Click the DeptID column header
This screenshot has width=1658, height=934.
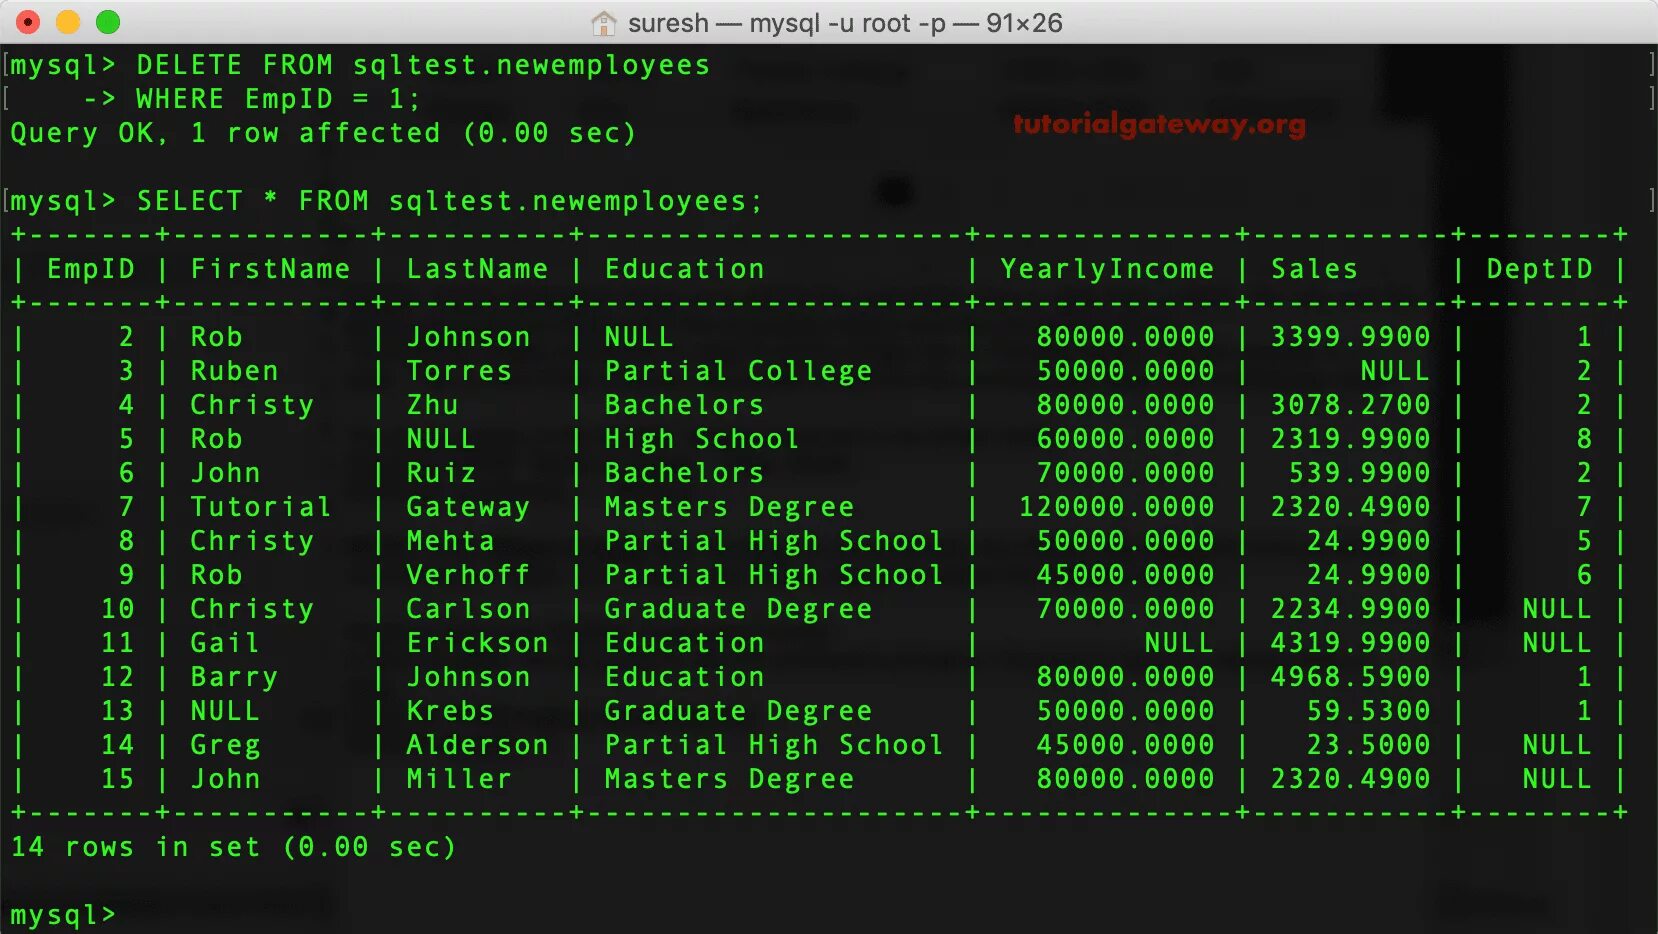[1539, 269]
